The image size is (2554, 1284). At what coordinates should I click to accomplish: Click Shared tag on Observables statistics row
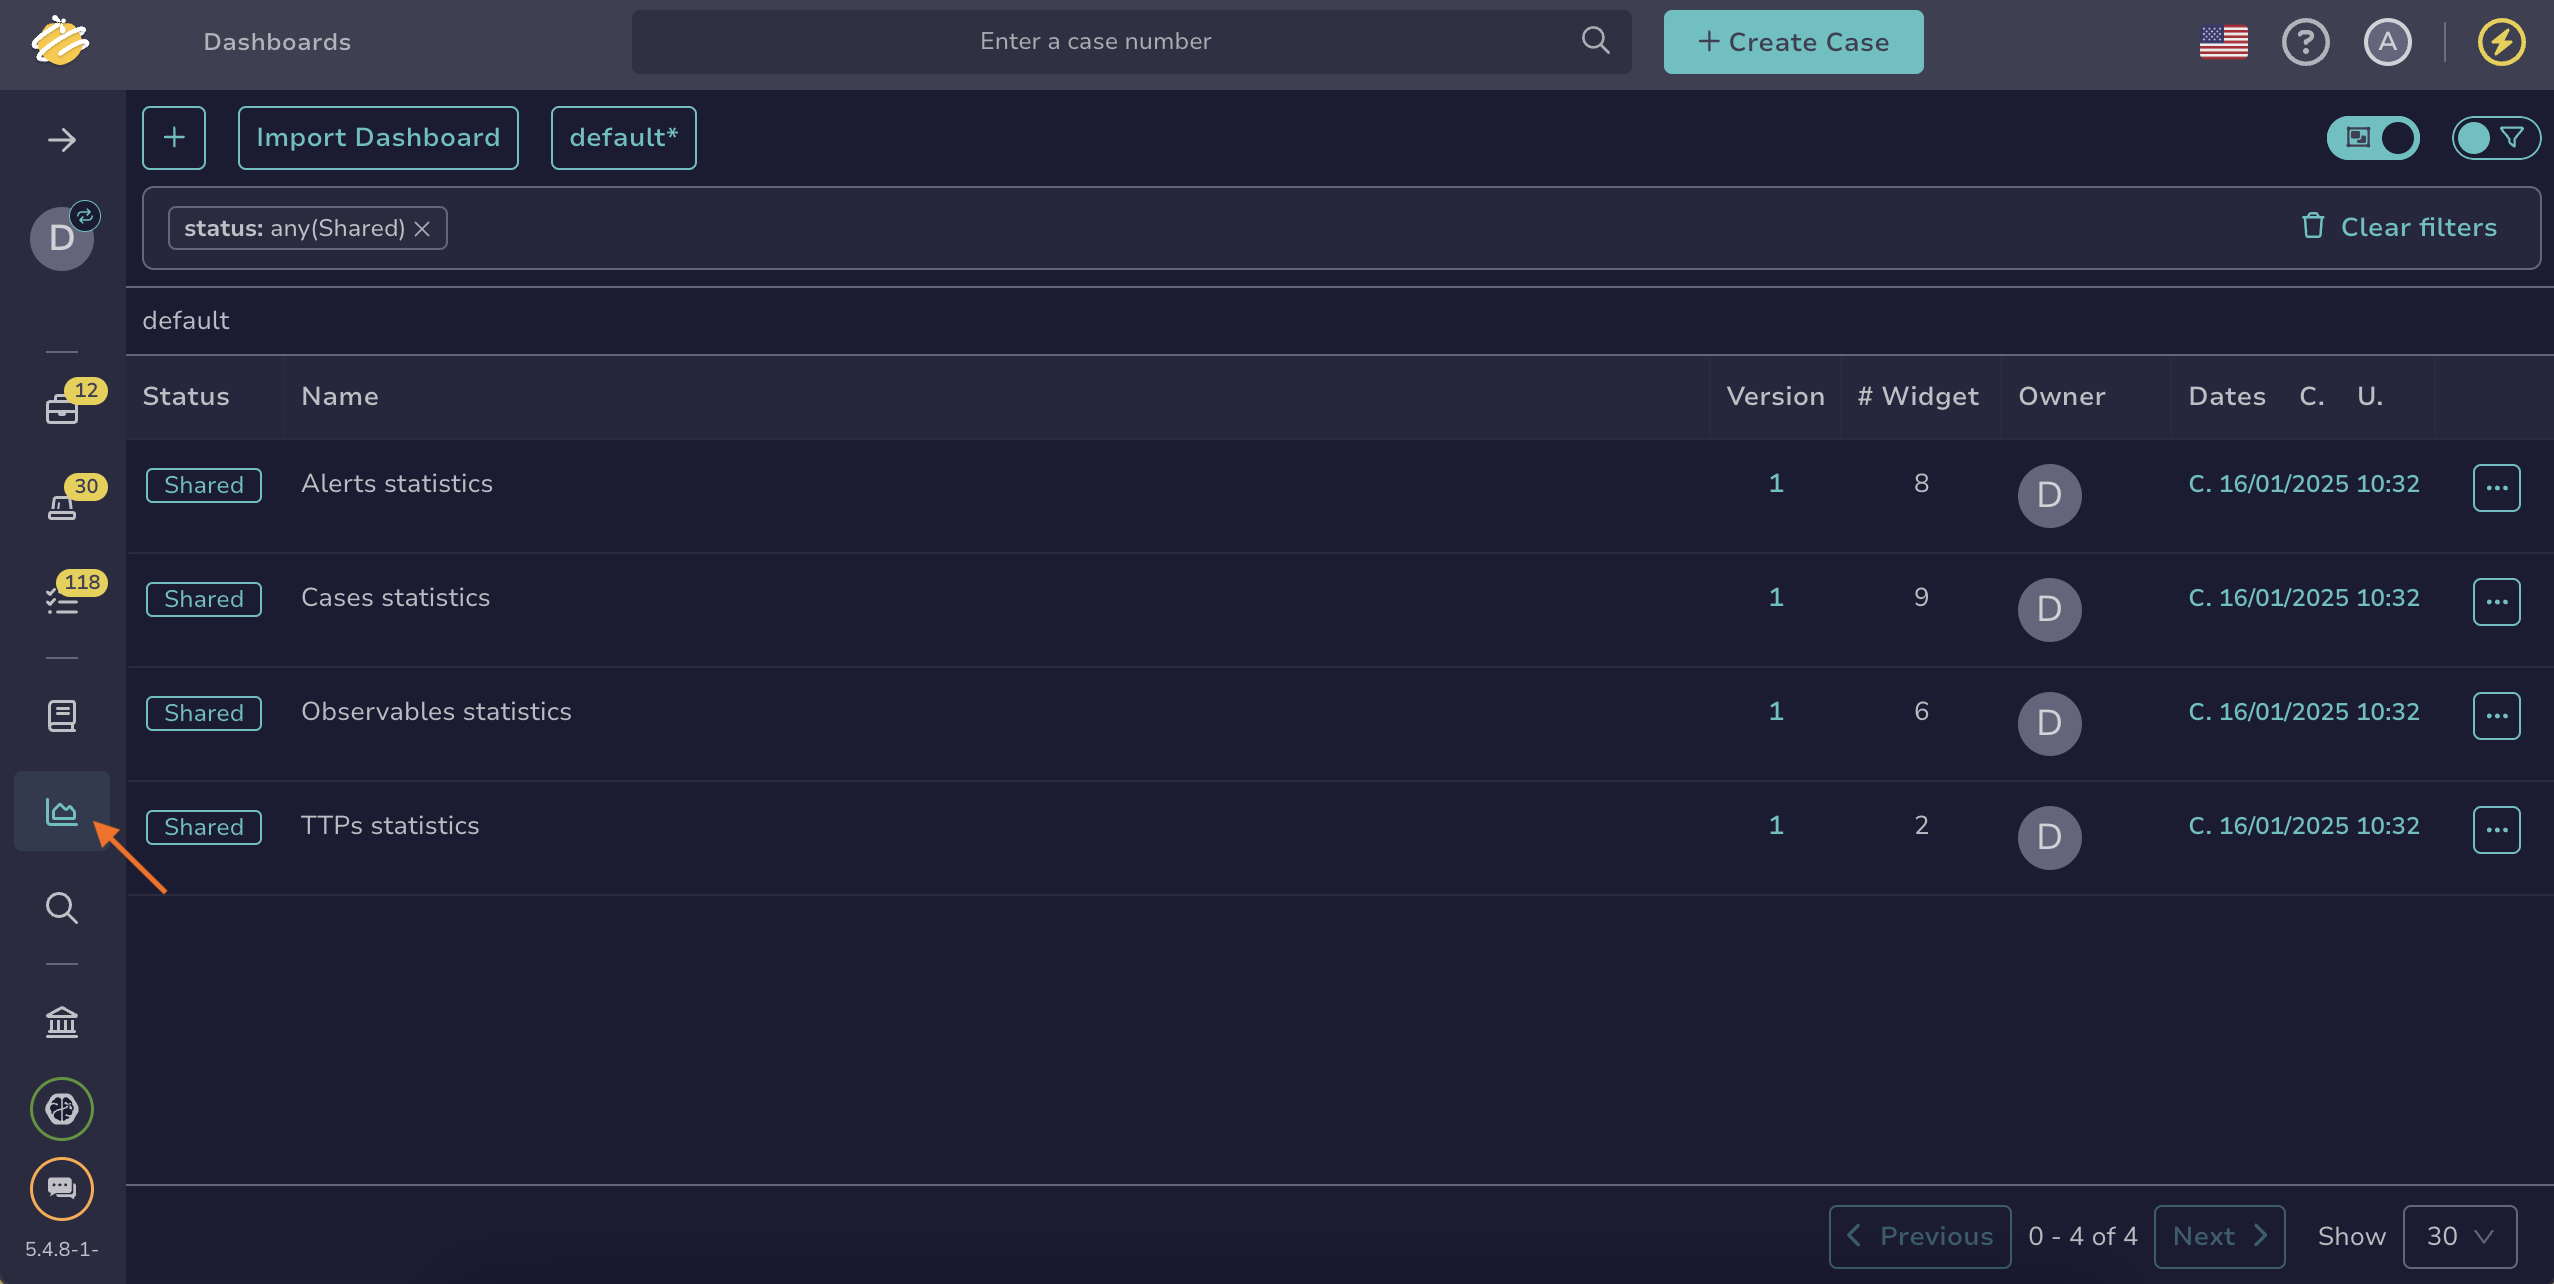coord(204,714)
